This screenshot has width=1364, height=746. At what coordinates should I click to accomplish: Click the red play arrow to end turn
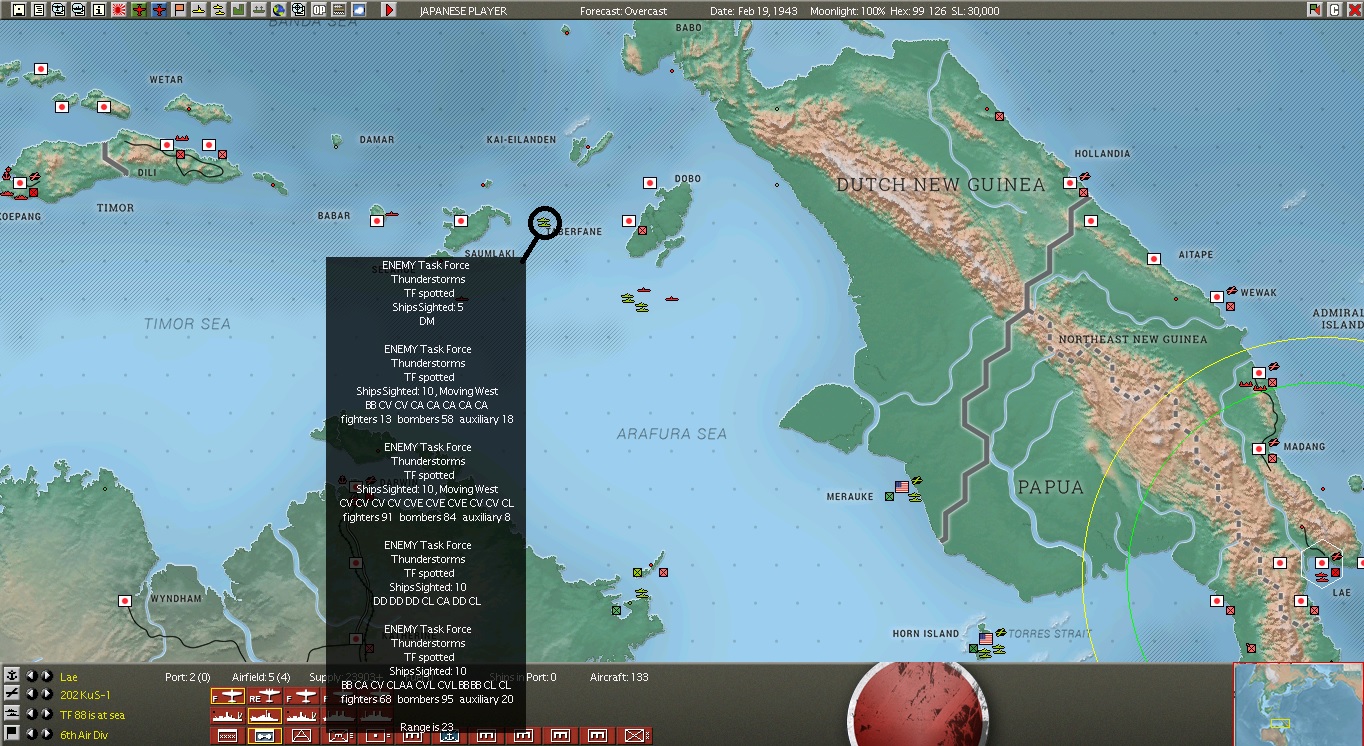pos(389,10)
